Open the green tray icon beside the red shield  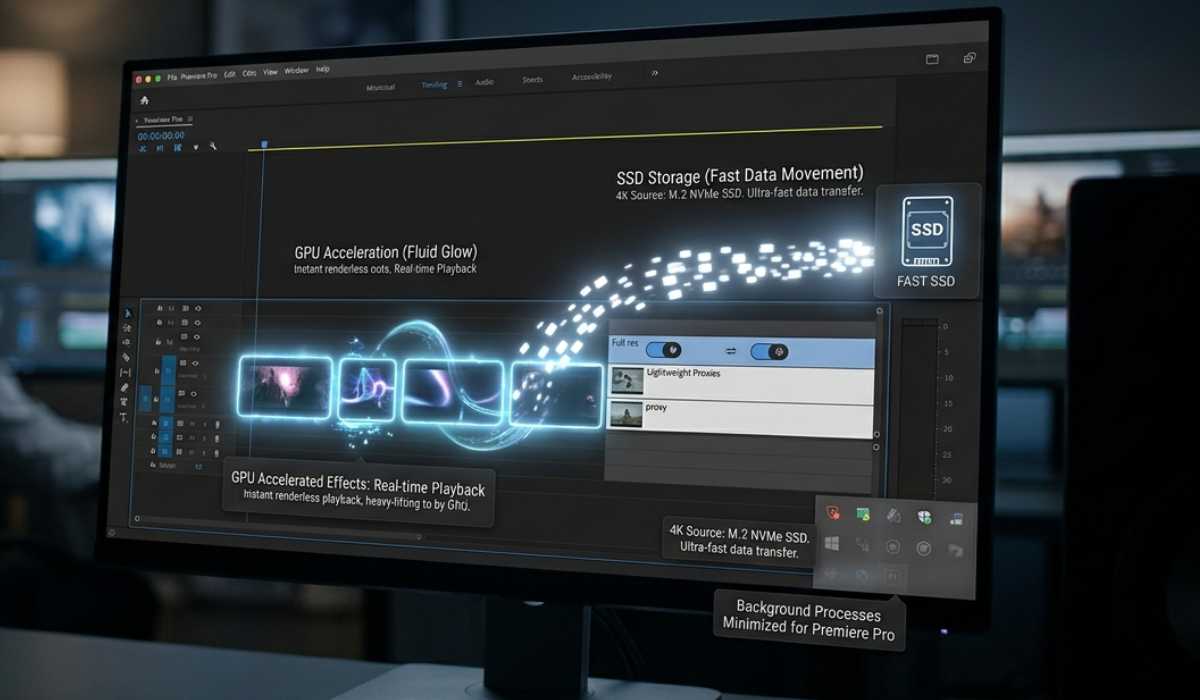[863, 514]
